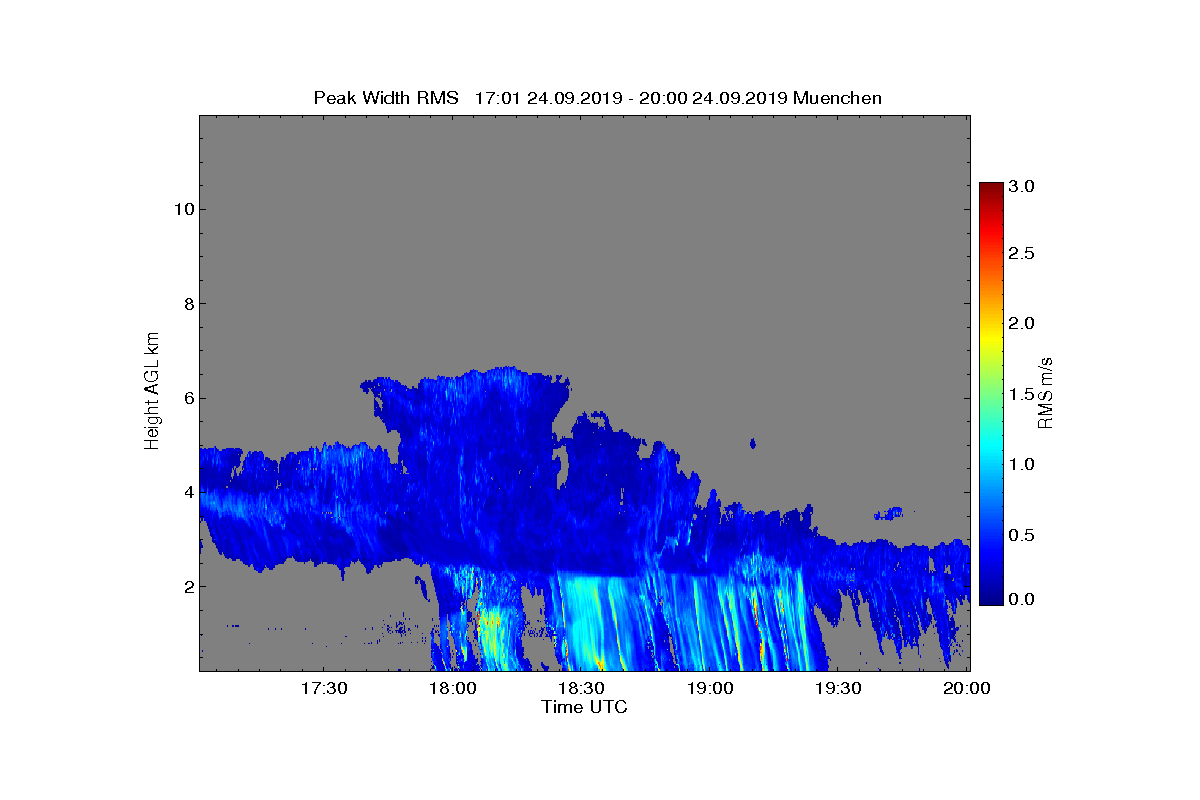Click the colorbar value 3.0

pos(1021,186)
